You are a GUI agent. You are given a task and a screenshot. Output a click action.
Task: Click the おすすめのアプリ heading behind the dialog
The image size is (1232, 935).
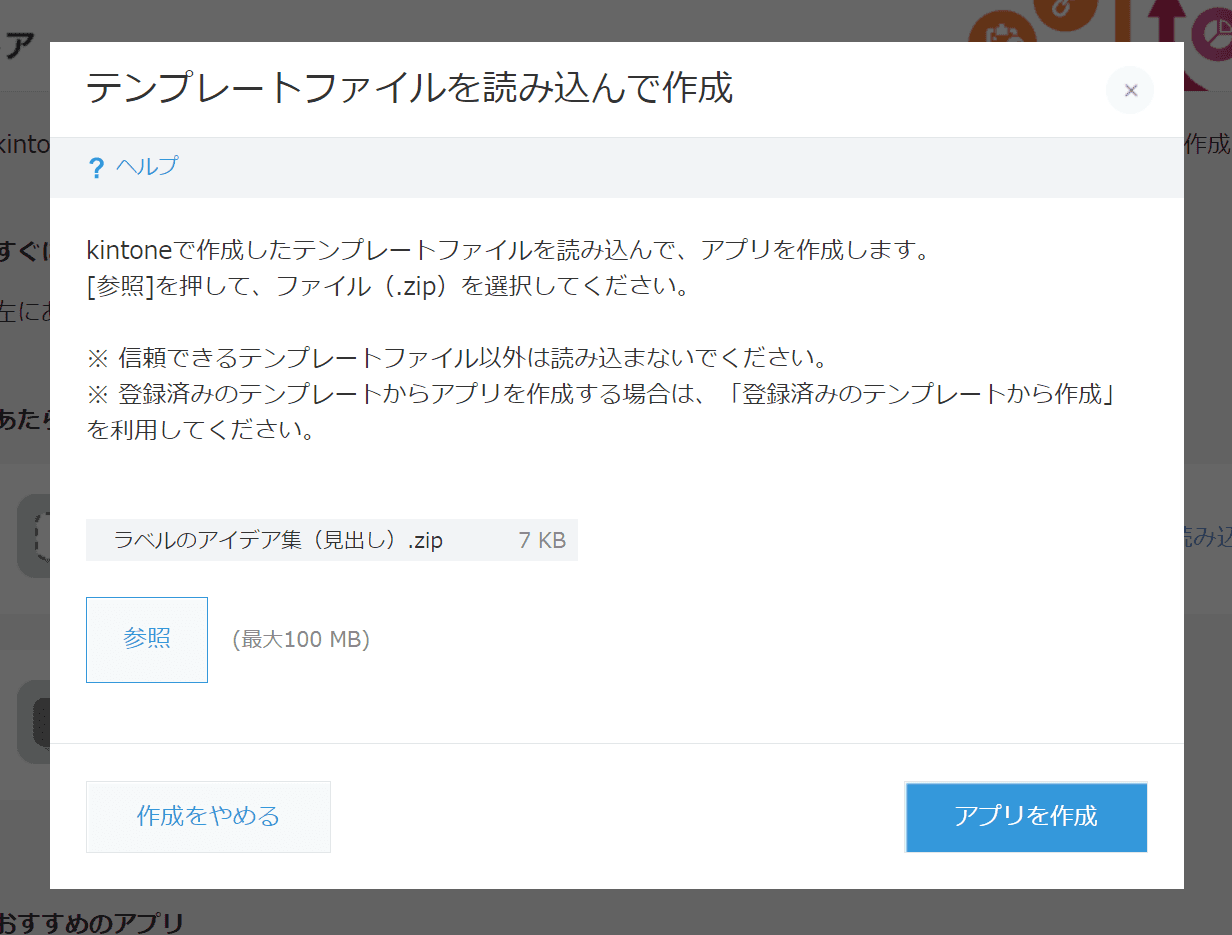pyautogui.click(x=92, y=923)
